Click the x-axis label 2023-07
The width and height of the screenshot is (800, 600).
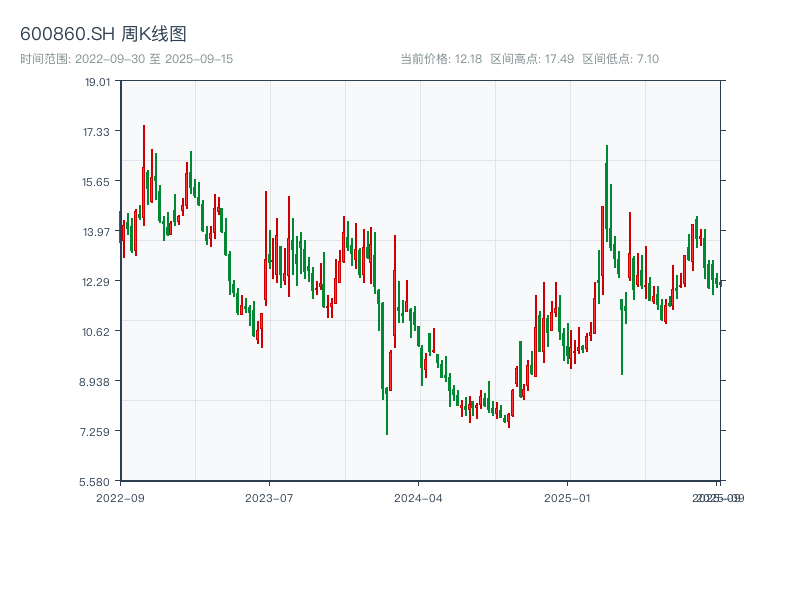pyautogui.click(x=269, y=498)
